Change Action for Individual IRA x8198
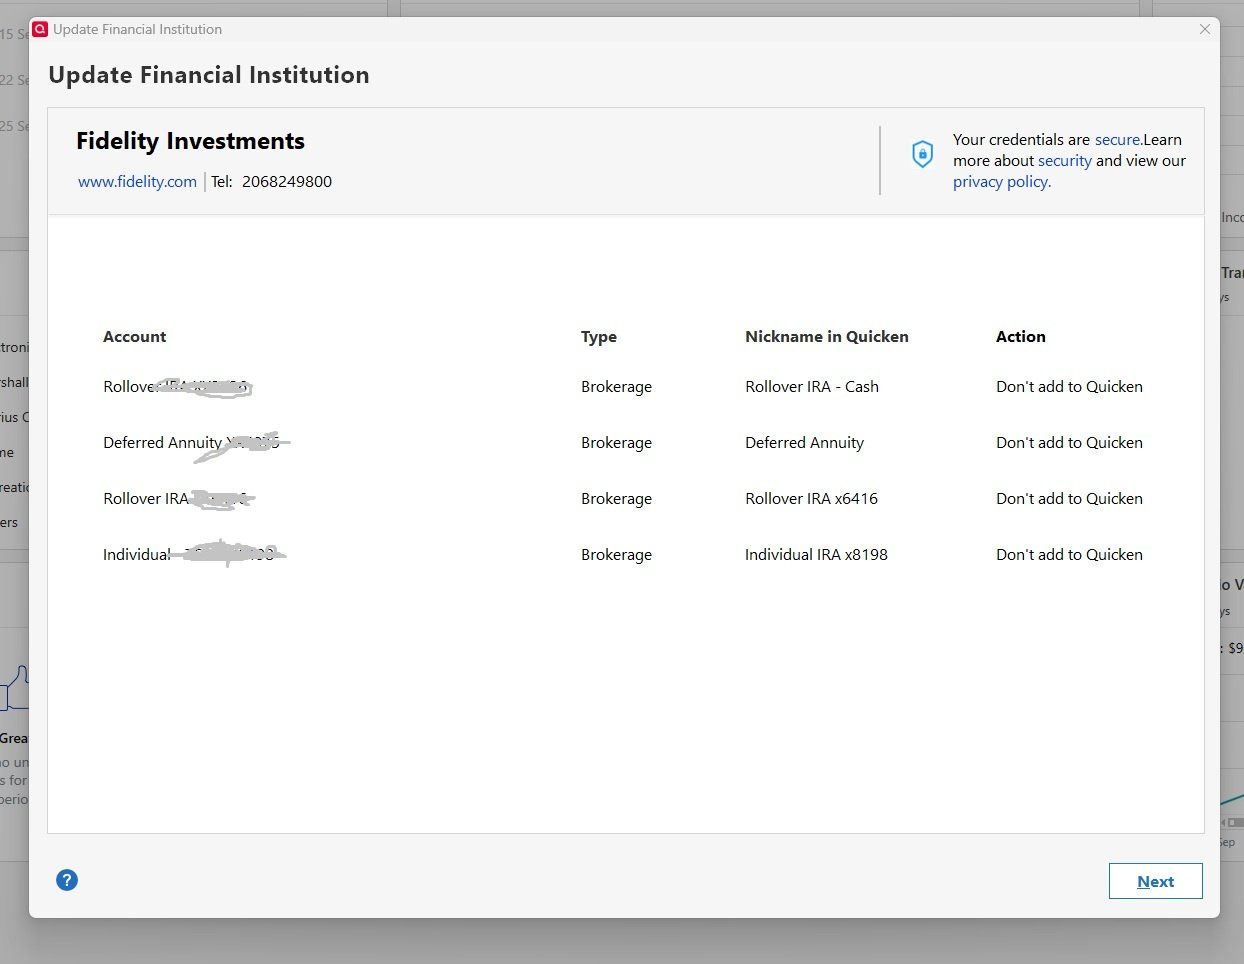1244x964 pixels. tap(1069, 555)
